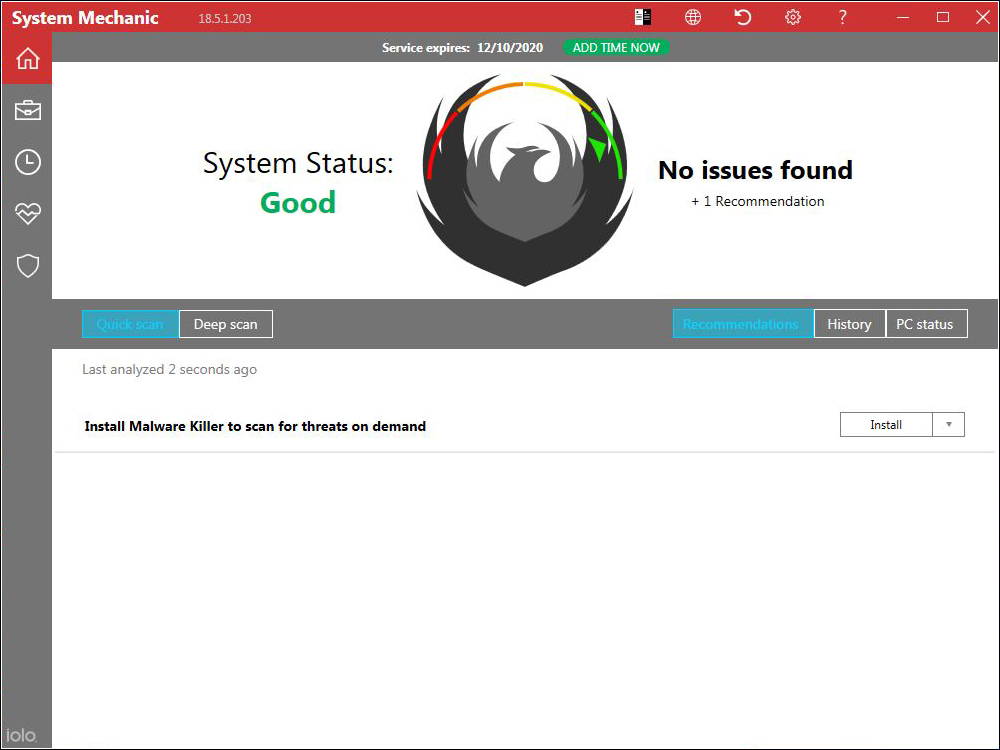
Task: Click the System Mechanic title text
Action: [85, 18]
